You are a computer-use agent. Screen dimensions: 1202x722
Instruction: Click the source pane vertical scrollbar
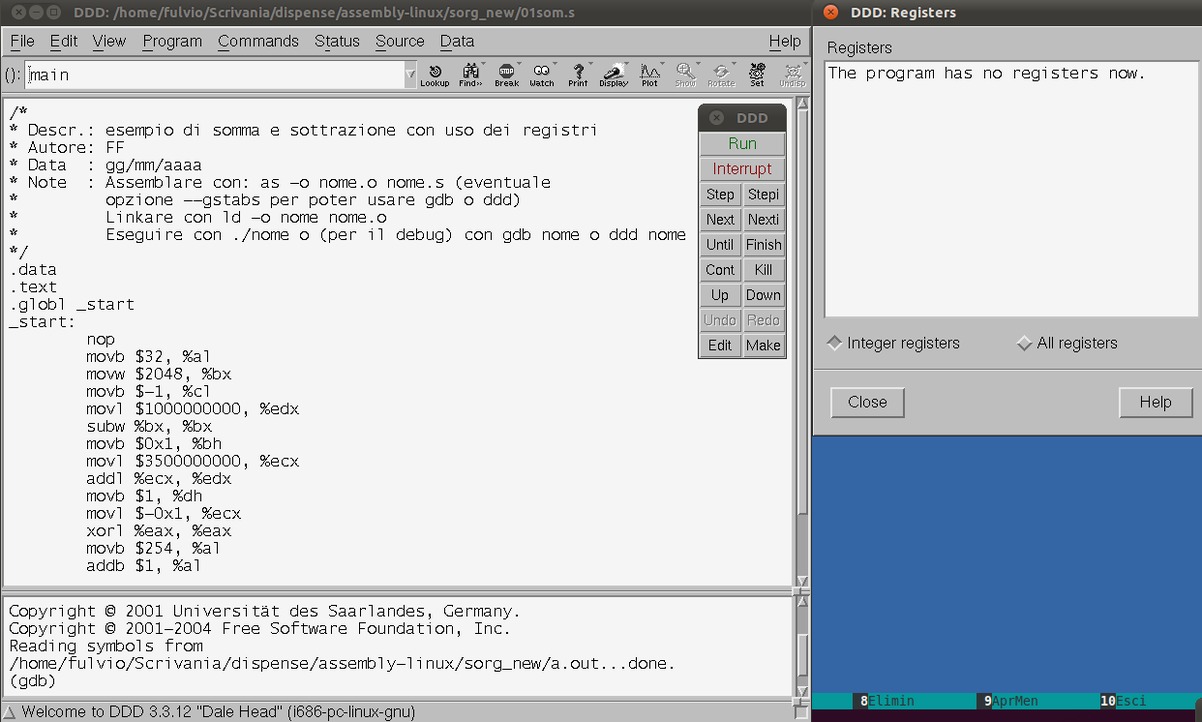[x=801, y=342]
